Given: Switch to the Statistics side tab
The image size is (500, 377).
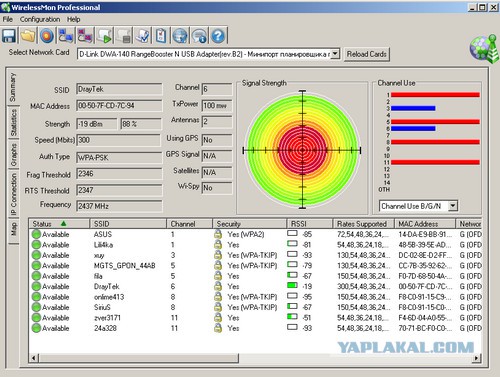Looking at the screenshot, I should (13, 123).
